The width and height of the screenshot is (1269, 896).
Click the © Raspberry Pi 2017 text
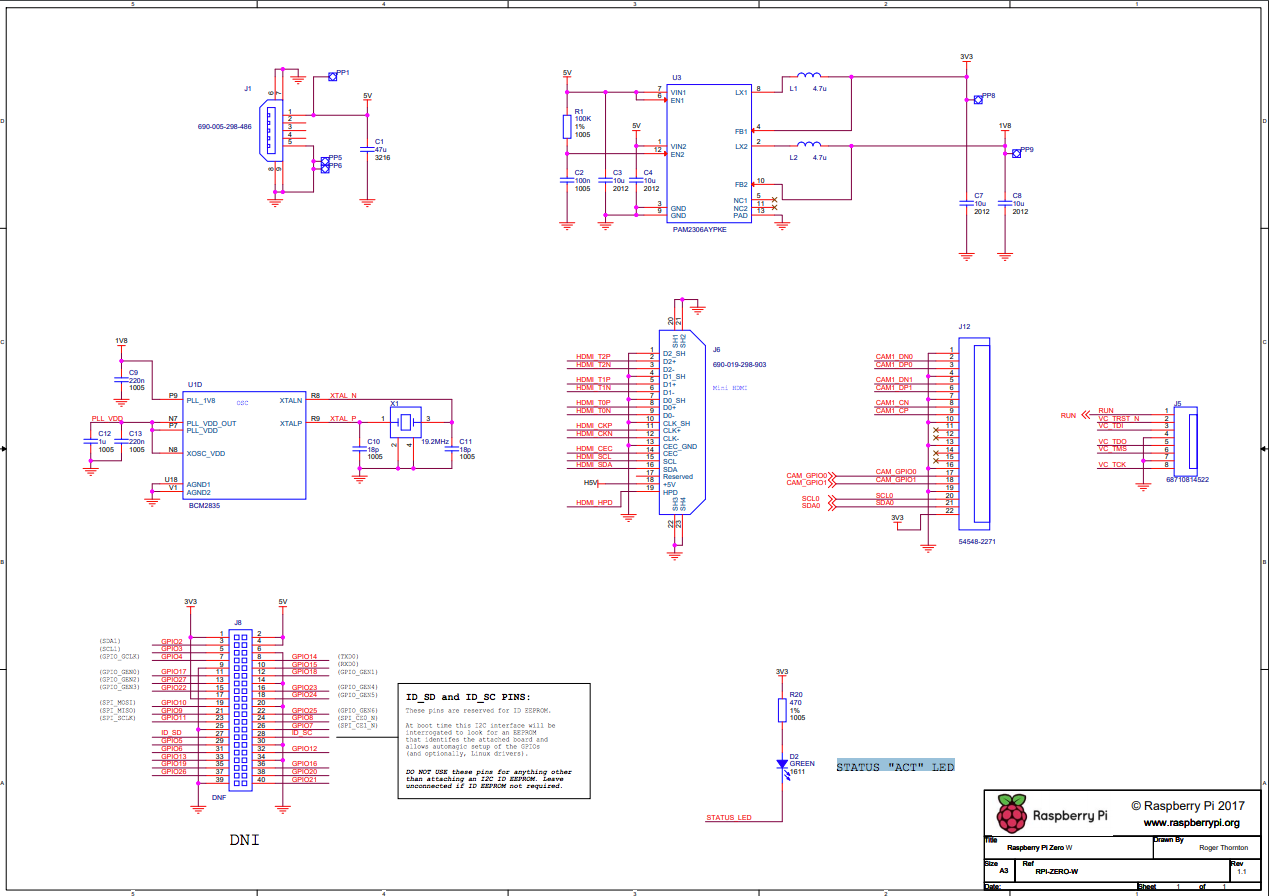(x=1188, y=805)
